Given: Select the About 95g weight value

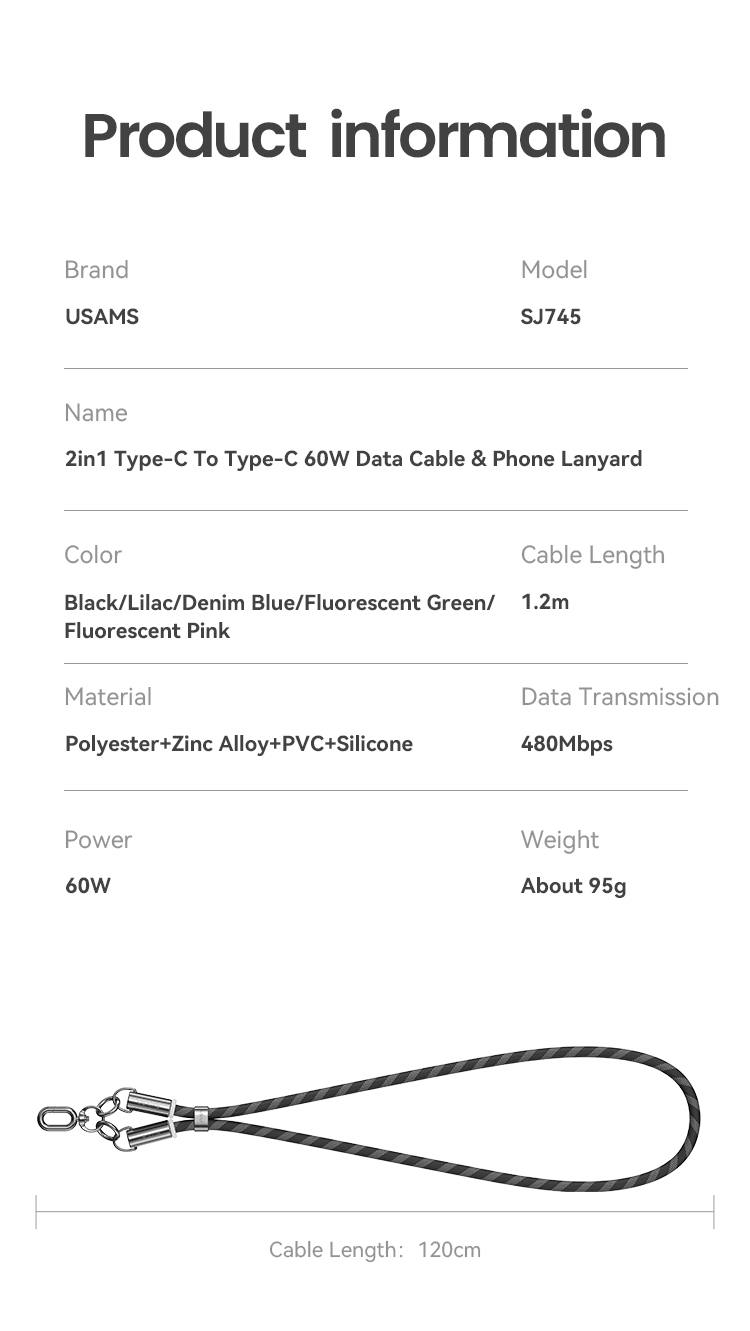Looking at the screenshot, I should coord(574,886).
